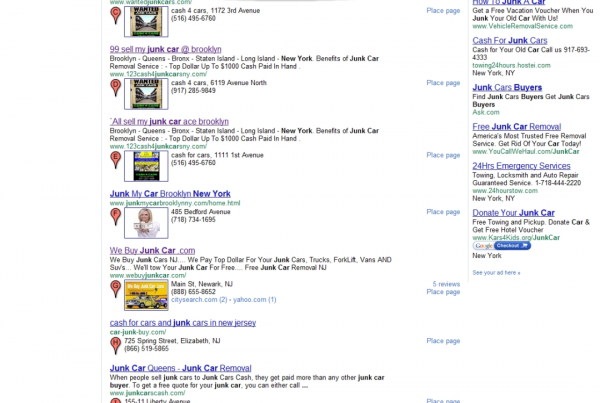Open Place page for Main St, Newark listing

pos(443,292)
